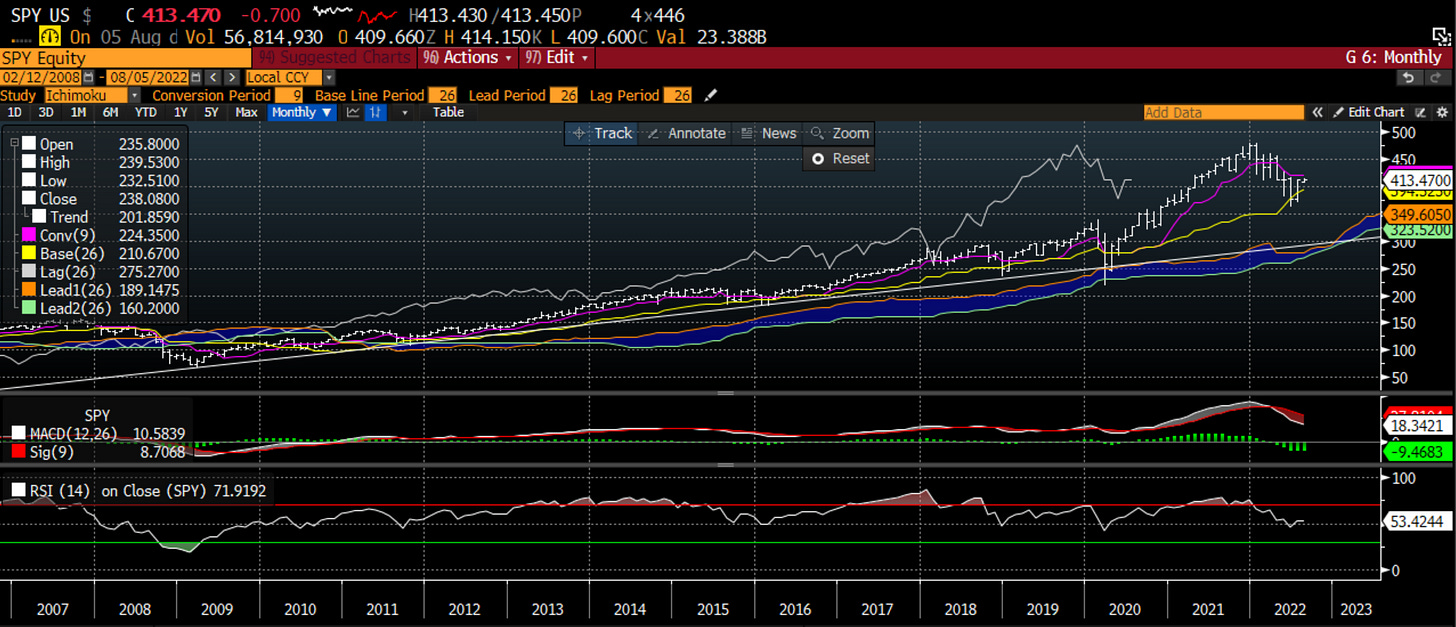Click the gray Lag(26) swatch
Screen dimensions: 1456x627
point(28,271)
